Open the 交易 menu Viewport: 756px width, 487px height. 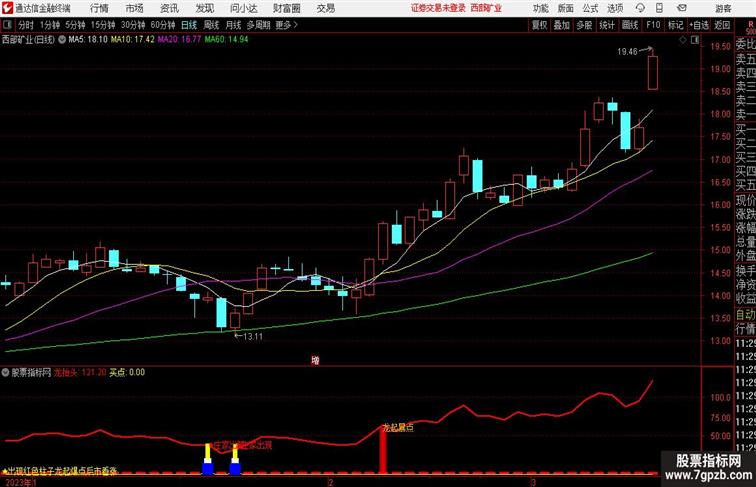pyautogui.click(x=325, y=8)
